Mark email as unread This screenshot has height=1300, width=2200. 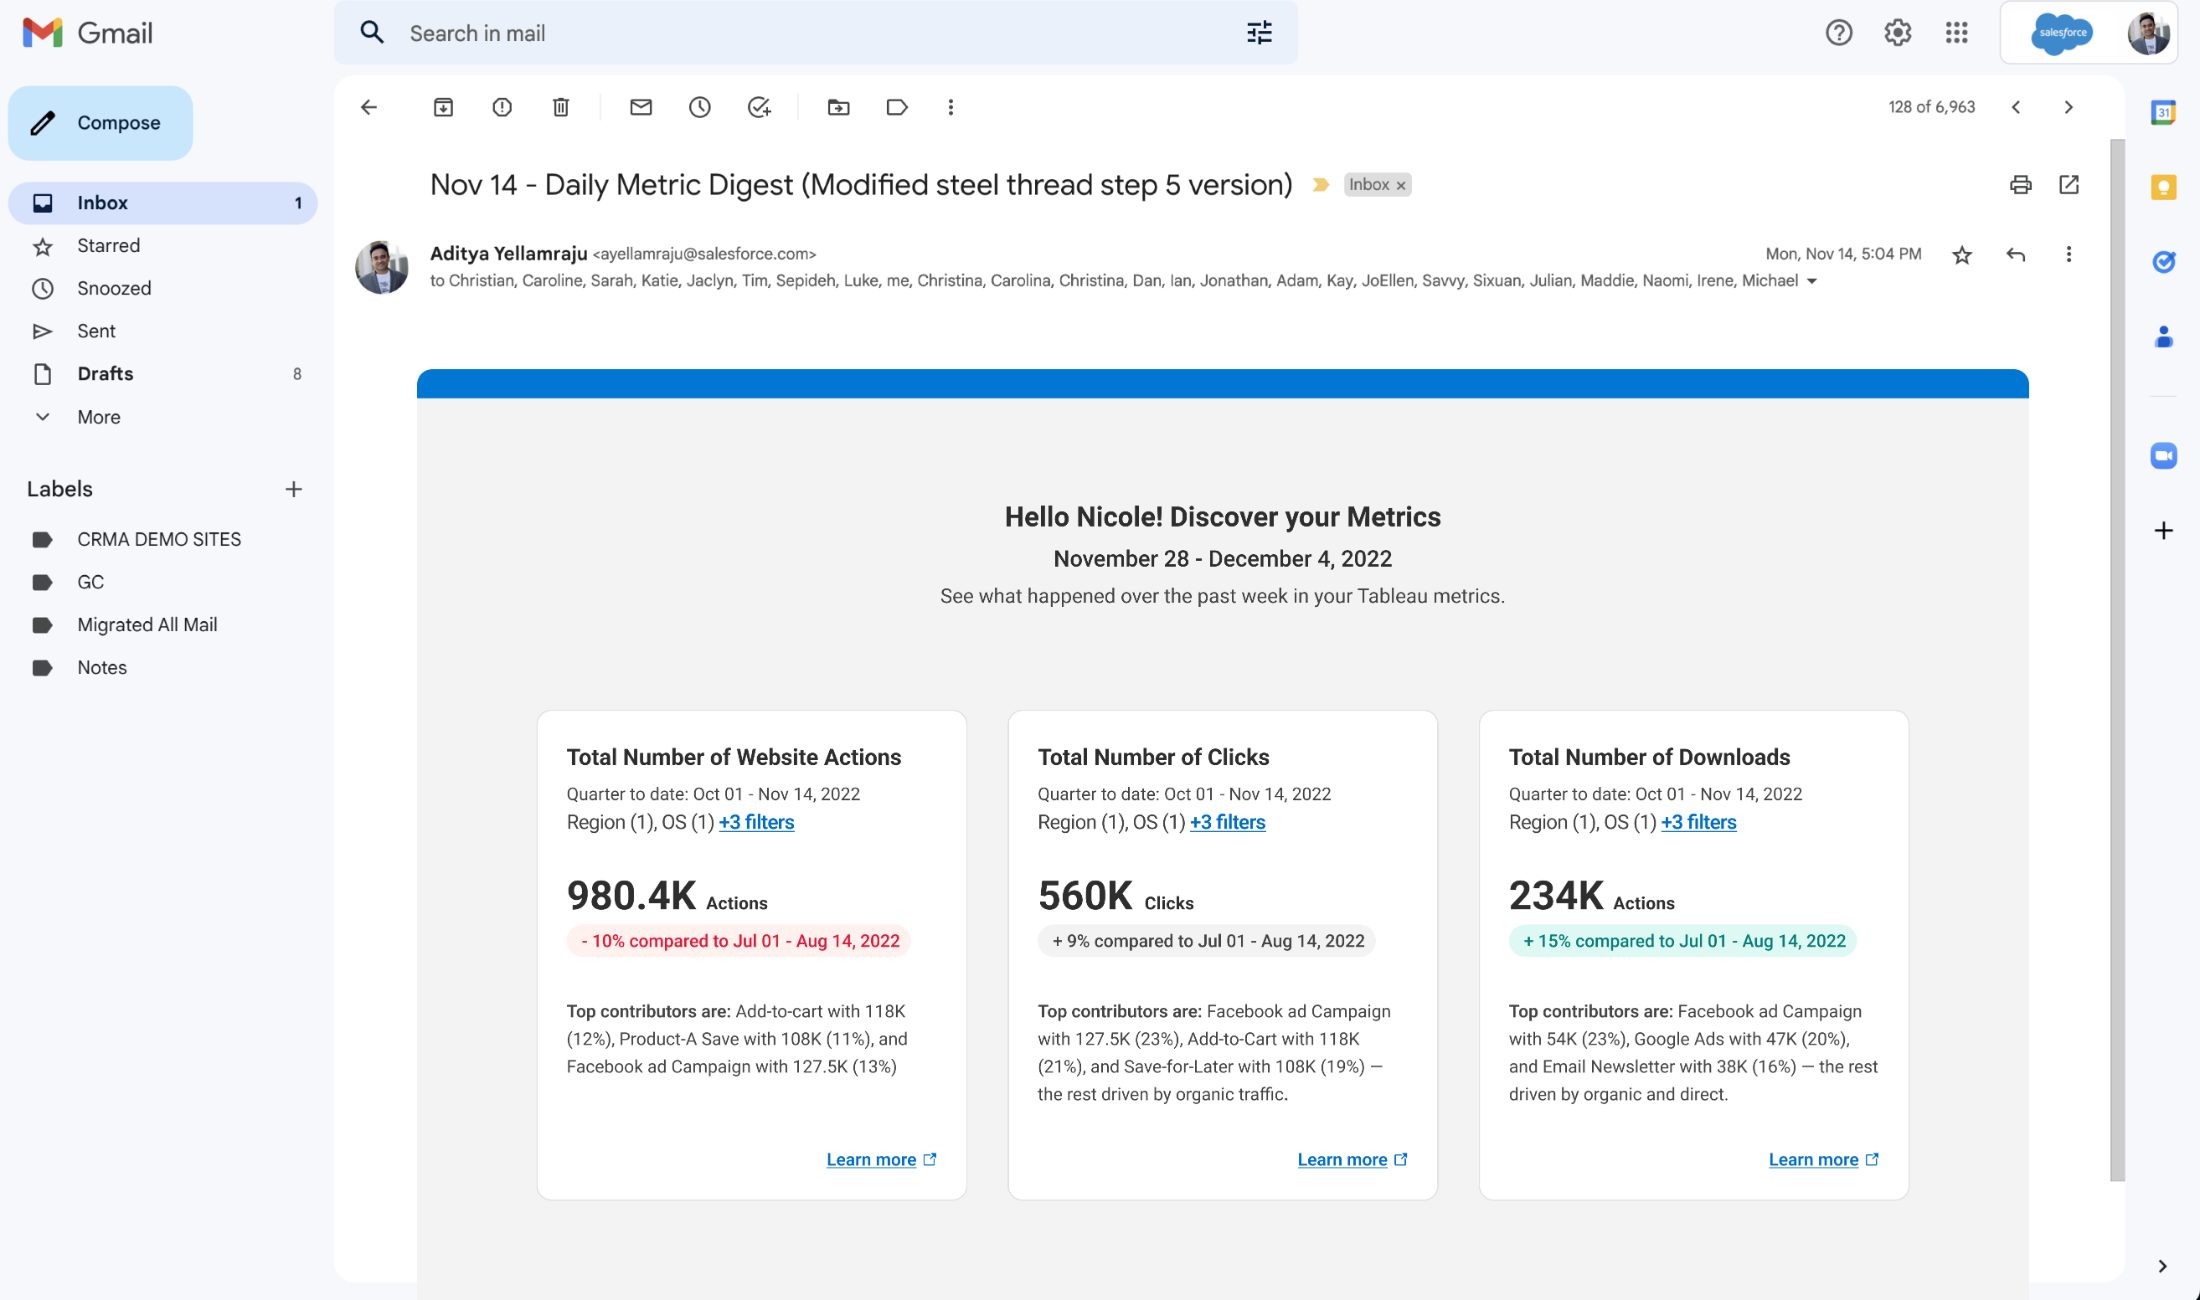(641, 107)
